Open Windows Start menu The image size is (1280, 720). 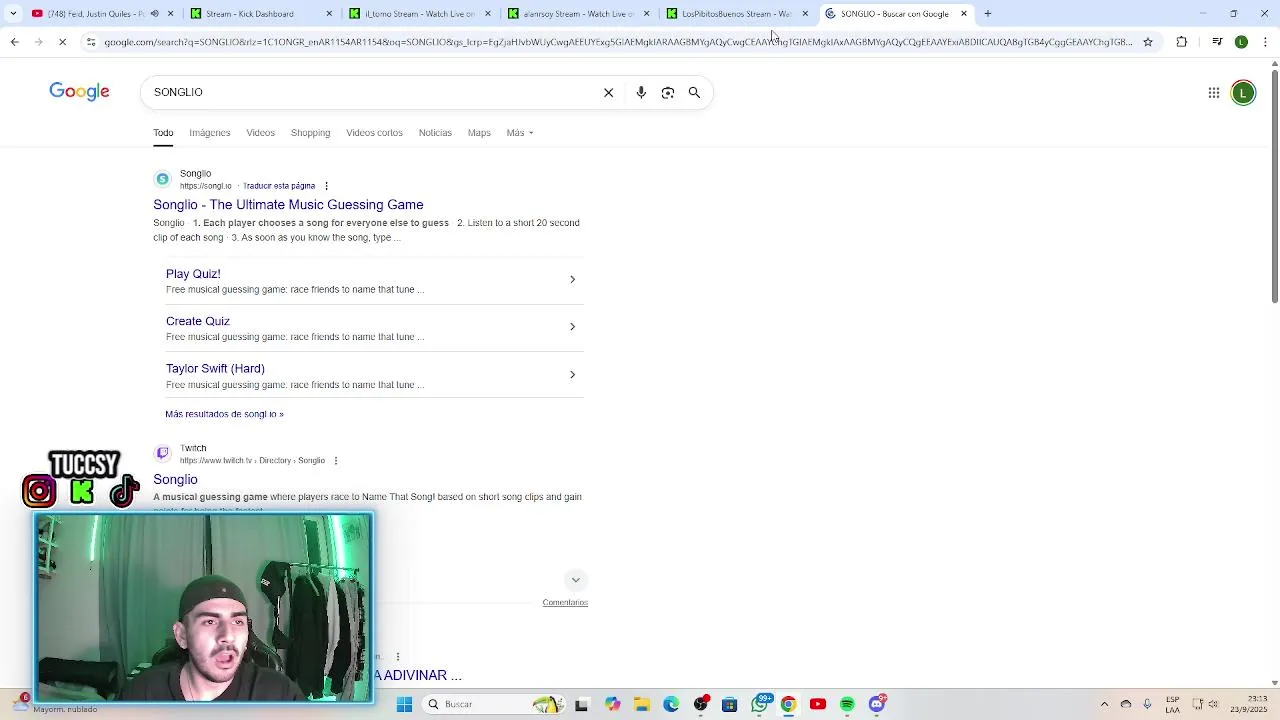tap(405, 705)
